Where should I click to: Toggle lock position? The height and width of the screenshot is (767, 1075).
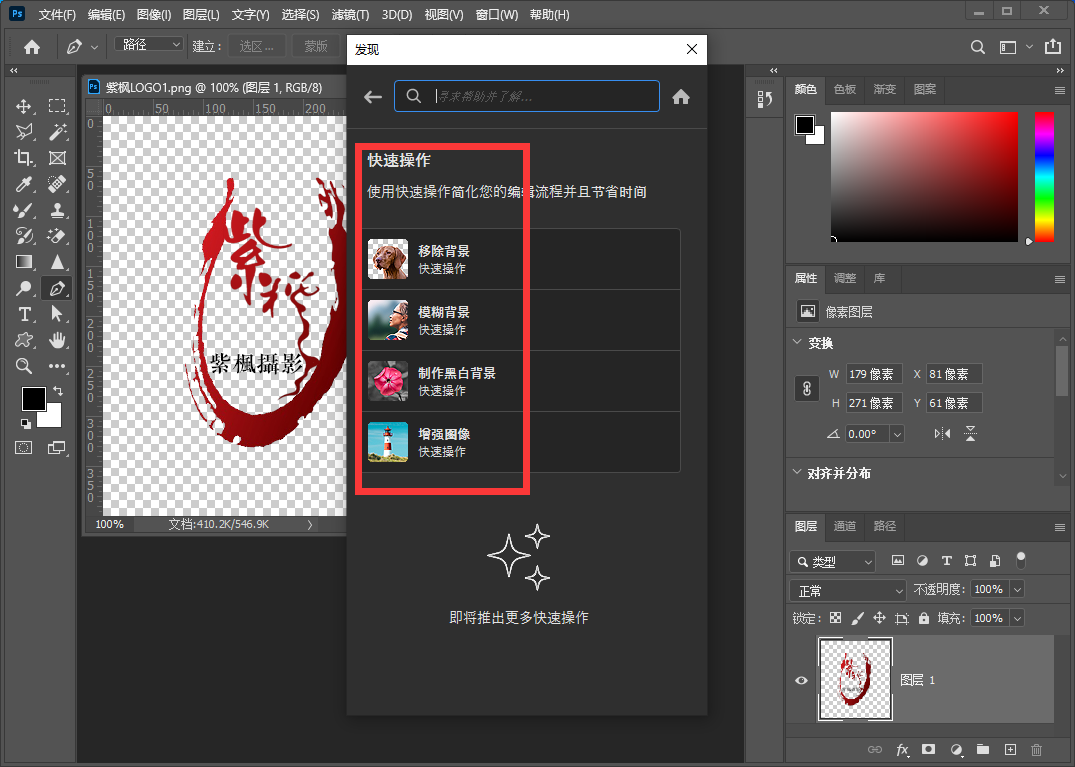pyautogui.click(x=880, y=618)
